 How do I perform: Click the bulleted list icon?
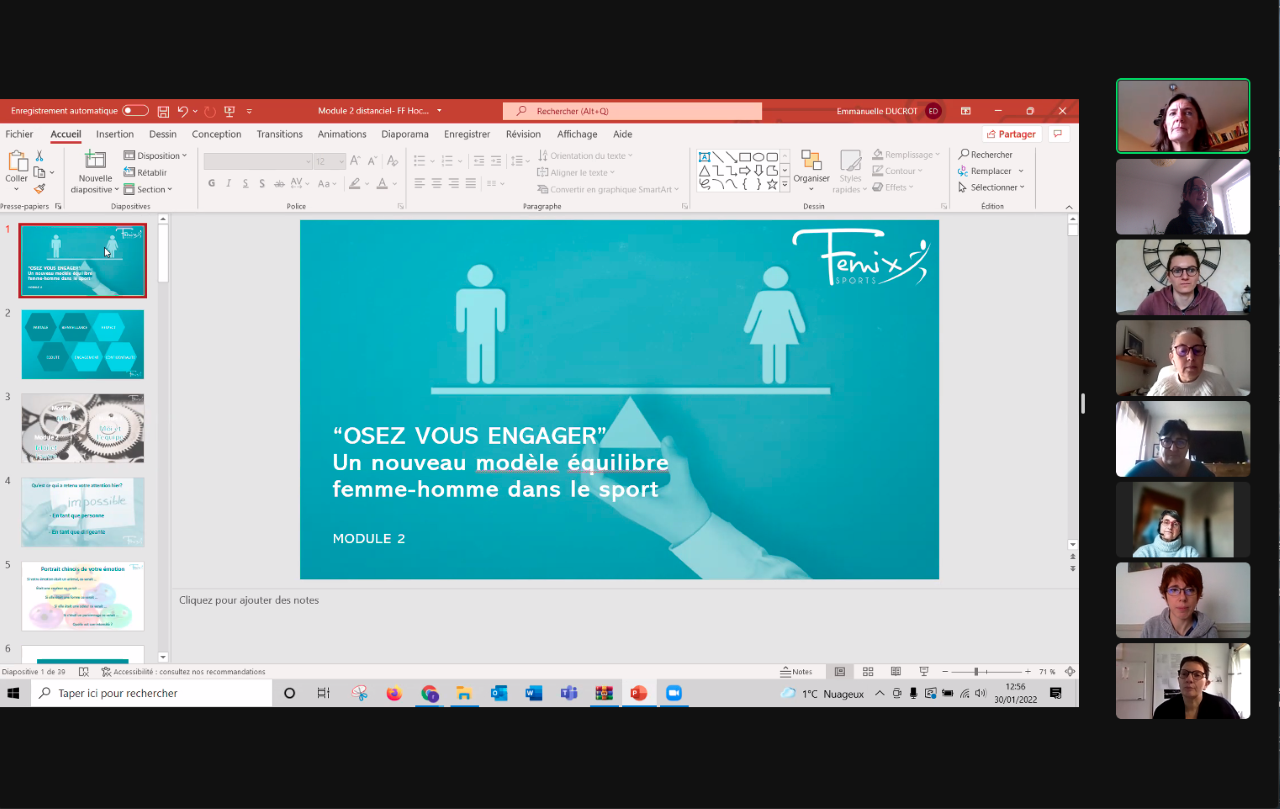420,161
